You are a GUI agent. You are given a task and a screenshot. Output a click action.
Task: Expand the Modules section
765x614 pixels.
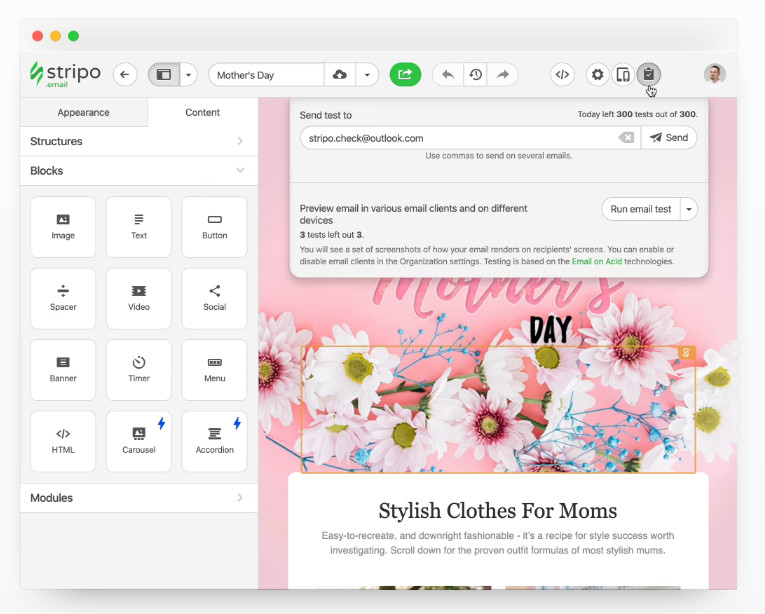(138, 498)
